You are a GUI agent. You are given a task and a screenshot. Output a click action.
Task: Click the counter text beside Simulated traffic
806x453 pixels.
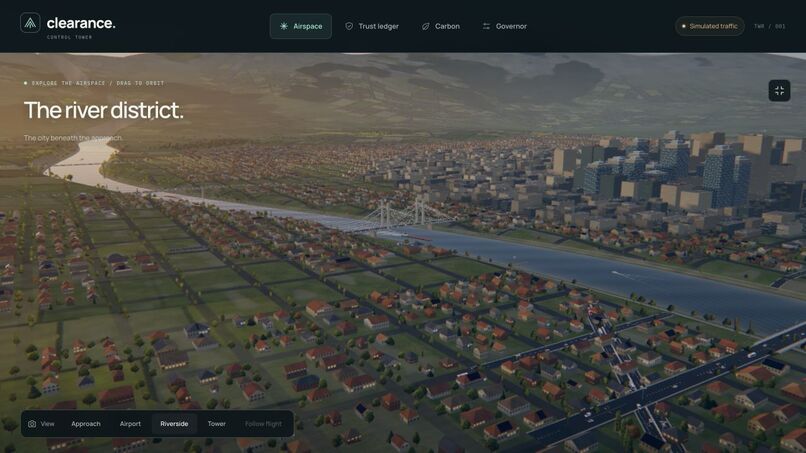pos(770,26)
